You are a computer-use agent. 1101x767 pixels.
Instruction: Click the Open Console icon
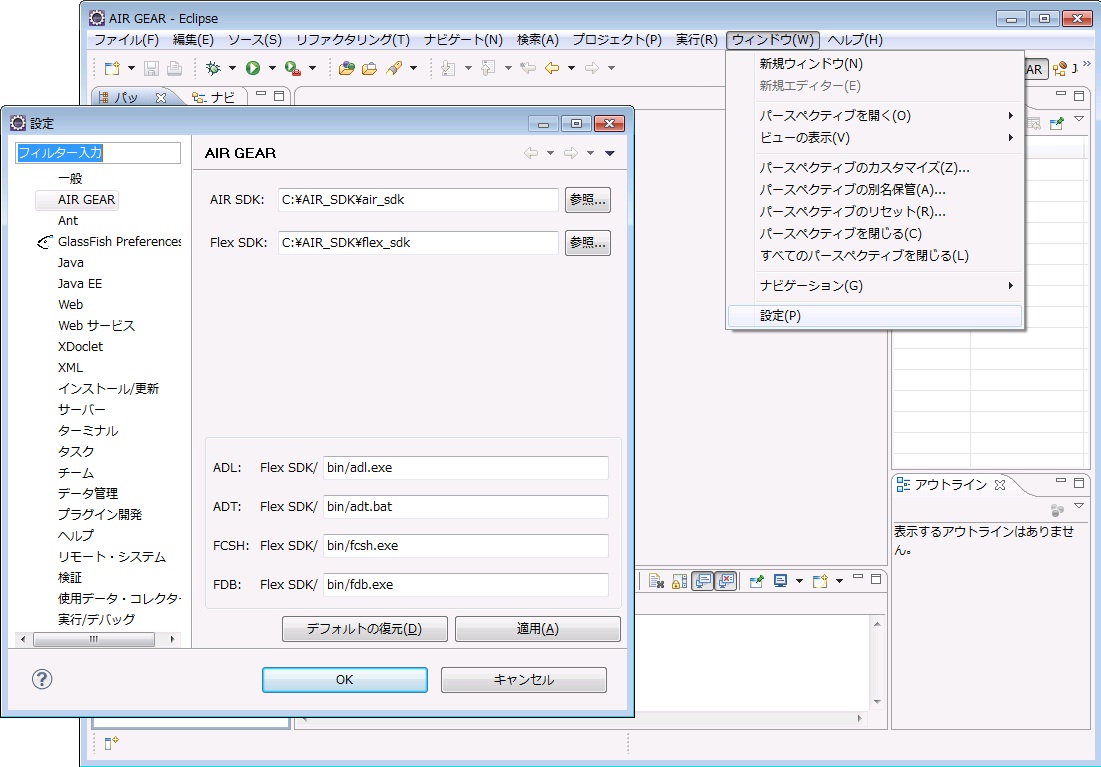coord(820,581)
